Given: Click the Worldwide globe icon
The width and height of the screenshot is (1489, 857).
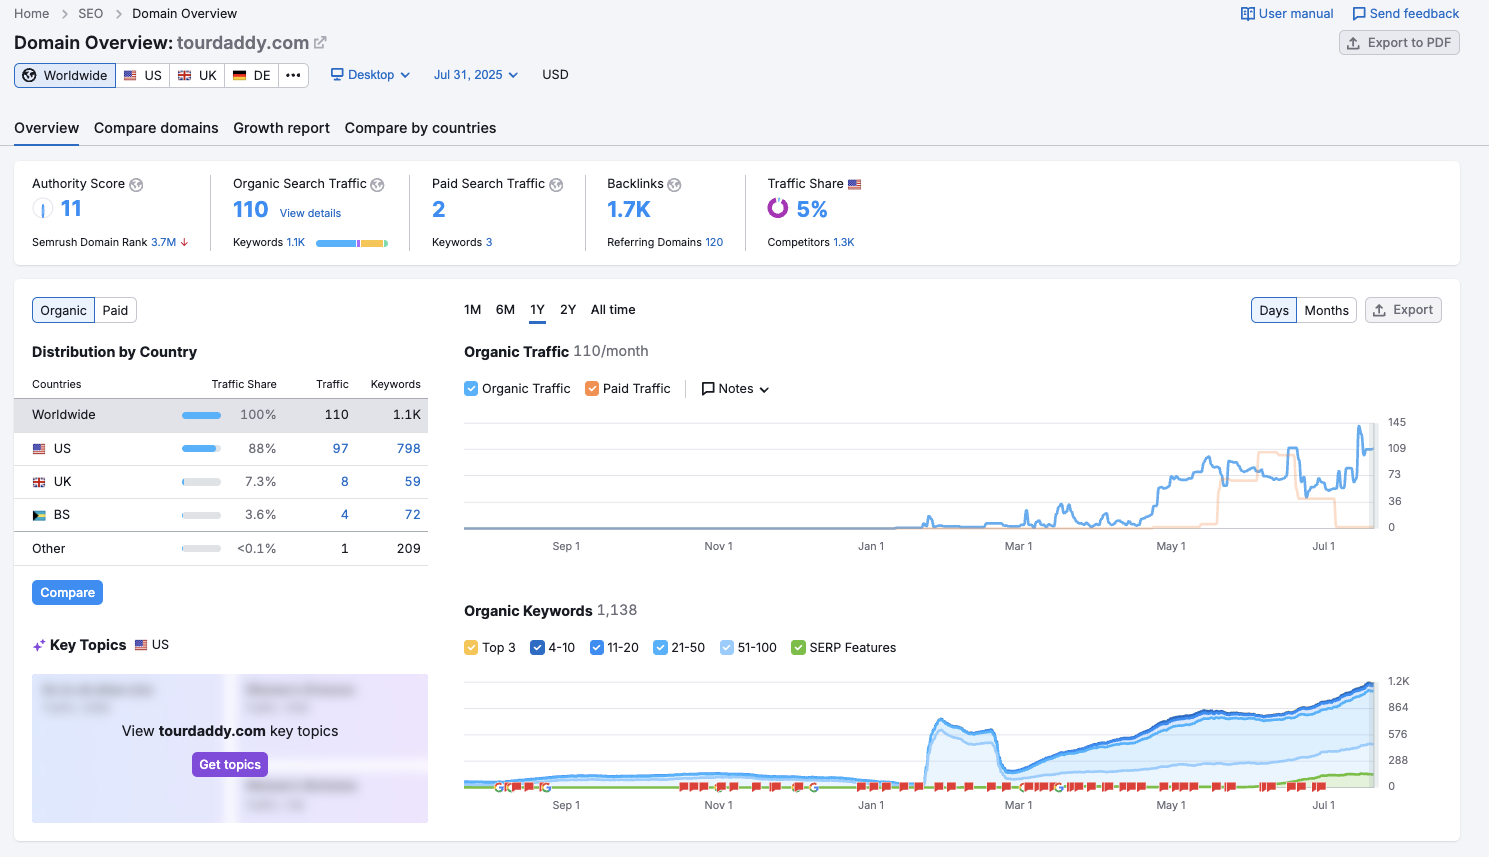Looking at the screenshot, I should pos(29,75).
